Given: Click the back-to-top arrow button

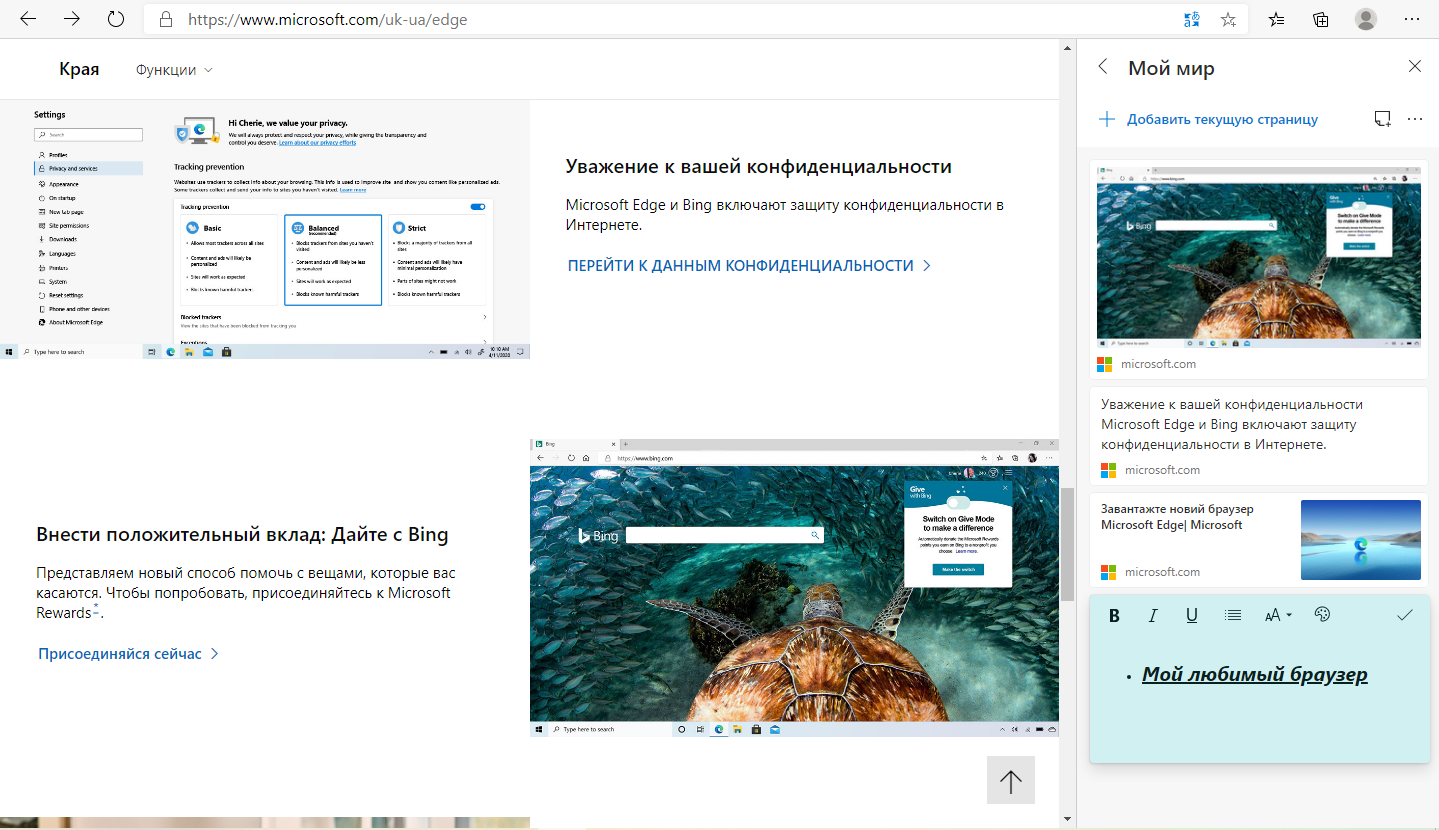Looking at the screenshot, I should pos(1011,780).
